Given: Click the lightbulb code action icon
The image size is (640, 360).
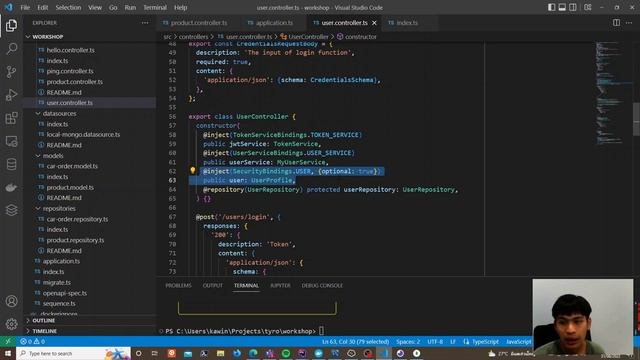Looking at the screenshot, I should tap(192, 171).
